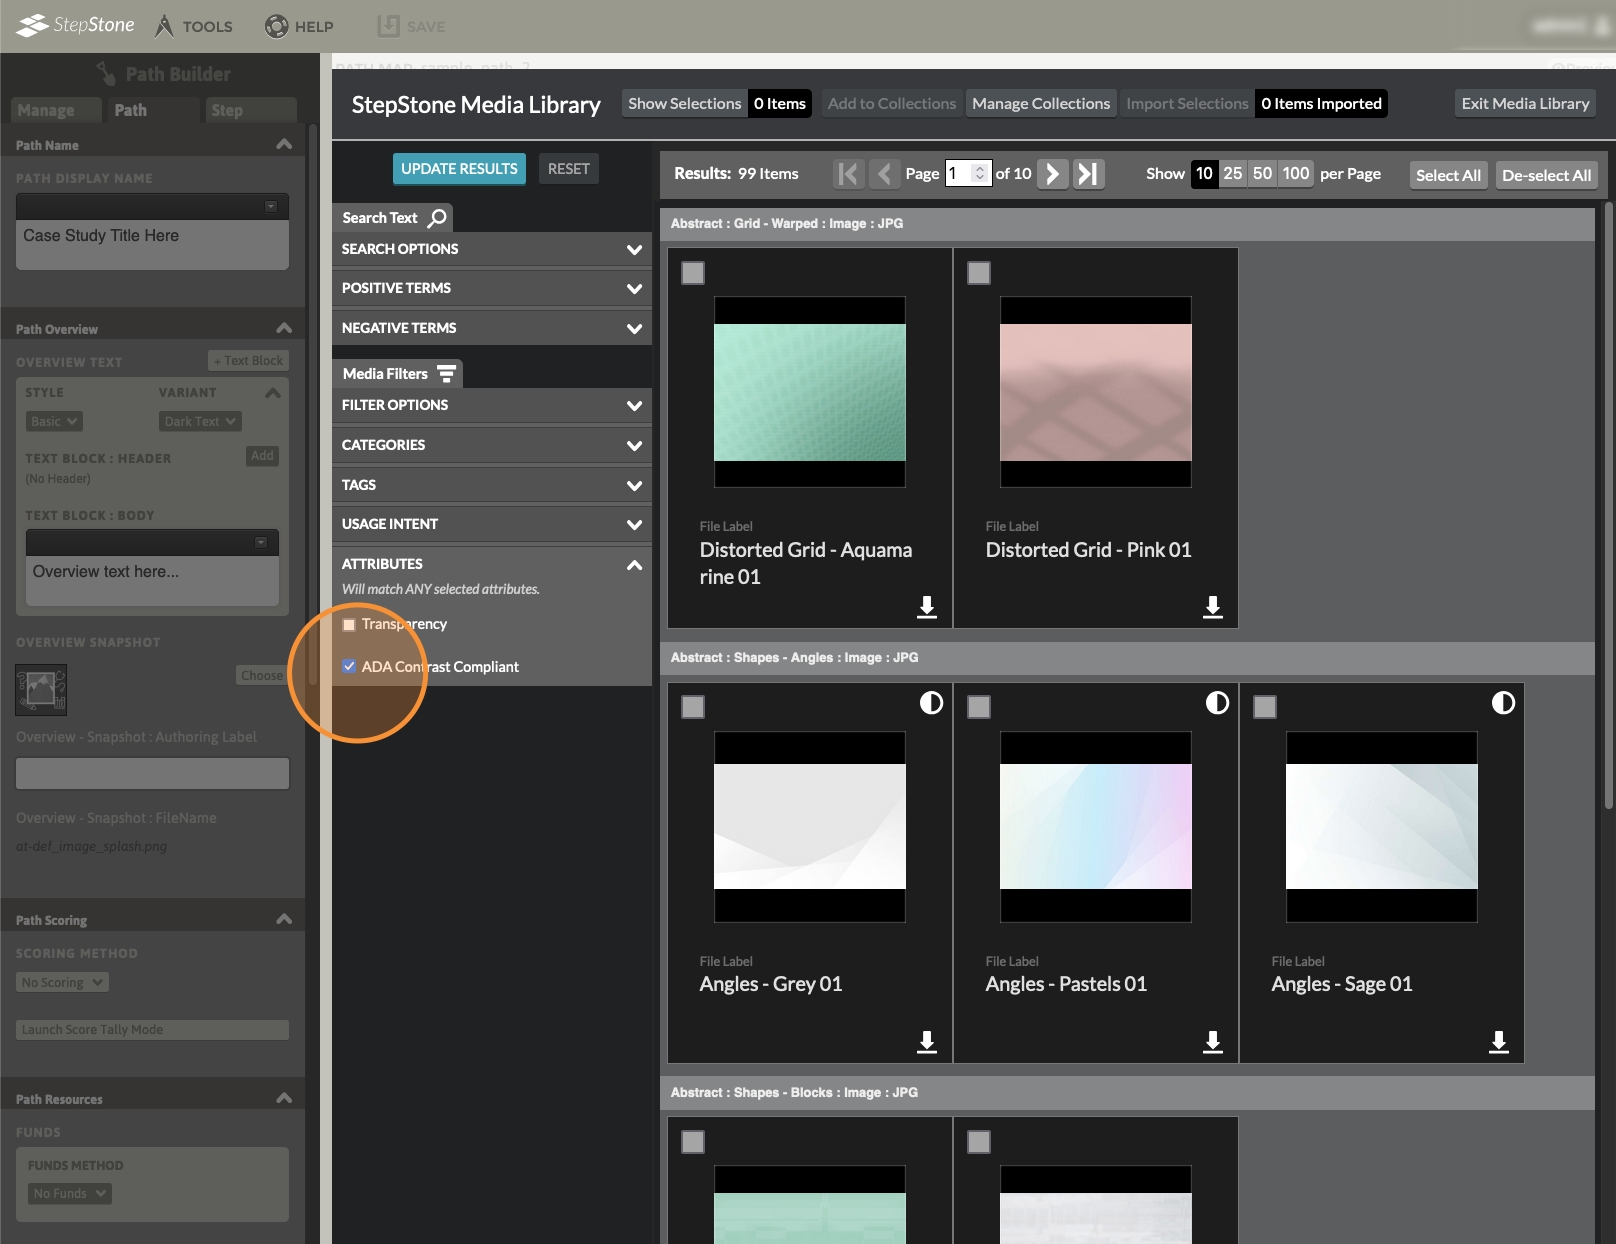The image size is (1616, 1244).
Task: Show 25 items per page
Action: coord(1233,174)
